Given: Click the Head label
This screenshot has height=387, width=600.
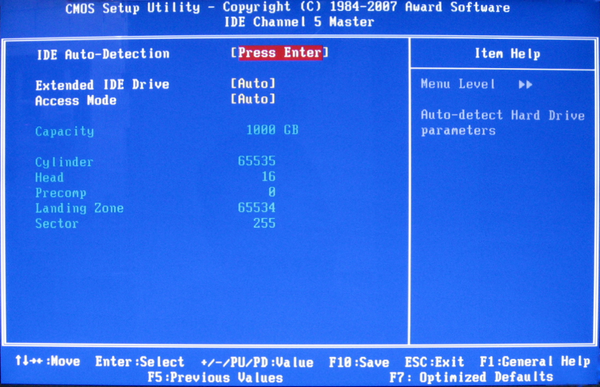Looking at the screenshot, I should click(x=49, y=178).
